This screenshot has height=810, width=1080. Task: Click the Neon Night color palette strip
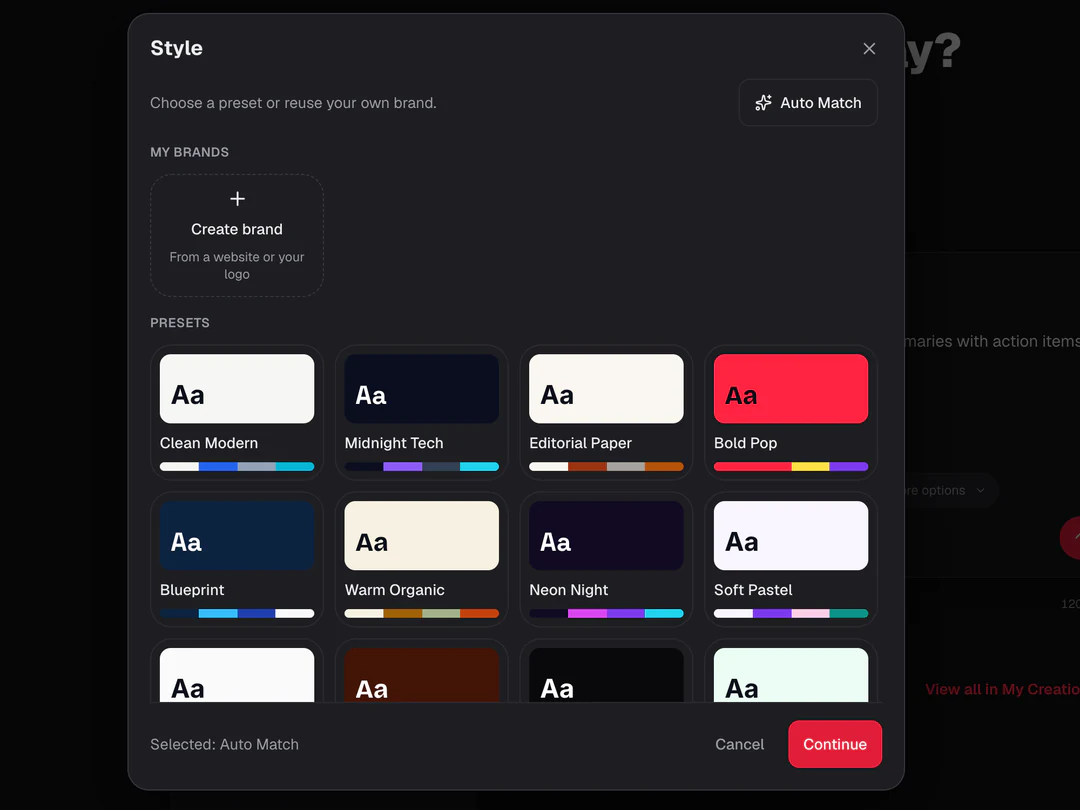pyautogui.click(x=606, y=613)
